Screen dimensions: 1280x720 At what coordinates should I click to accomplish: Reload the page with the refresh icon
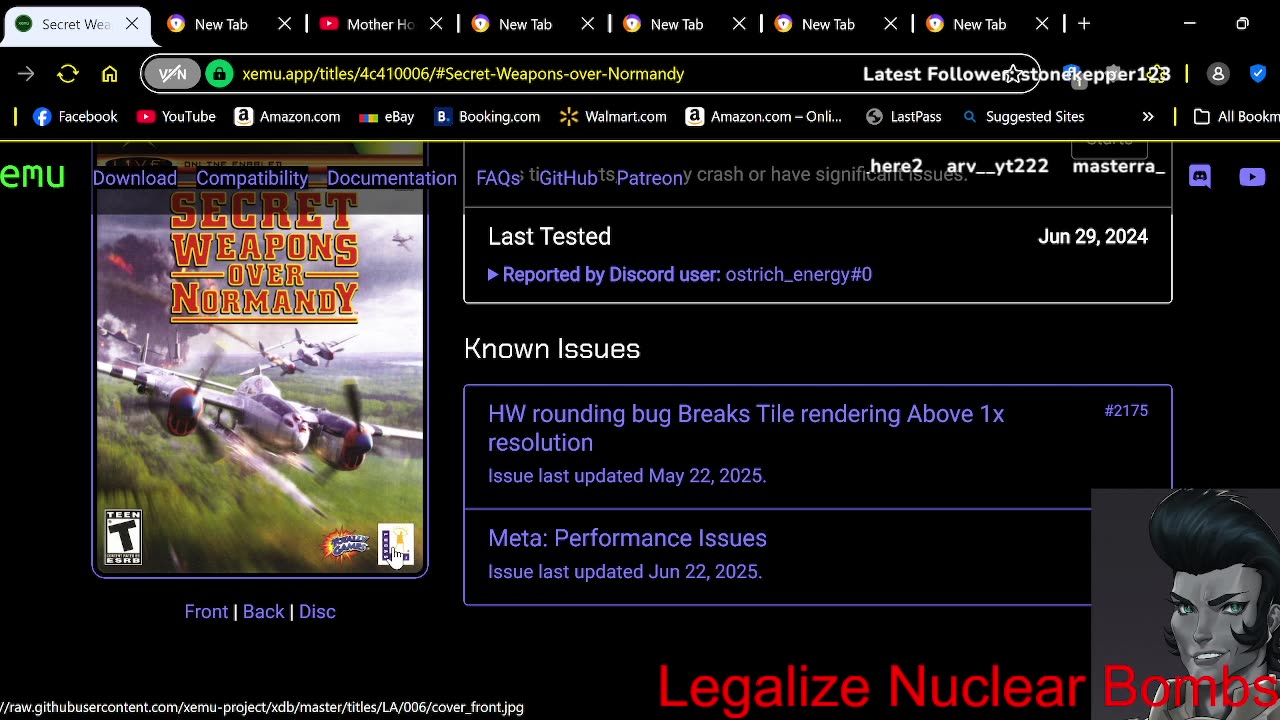pyautogui.click(x=68, y=74)
